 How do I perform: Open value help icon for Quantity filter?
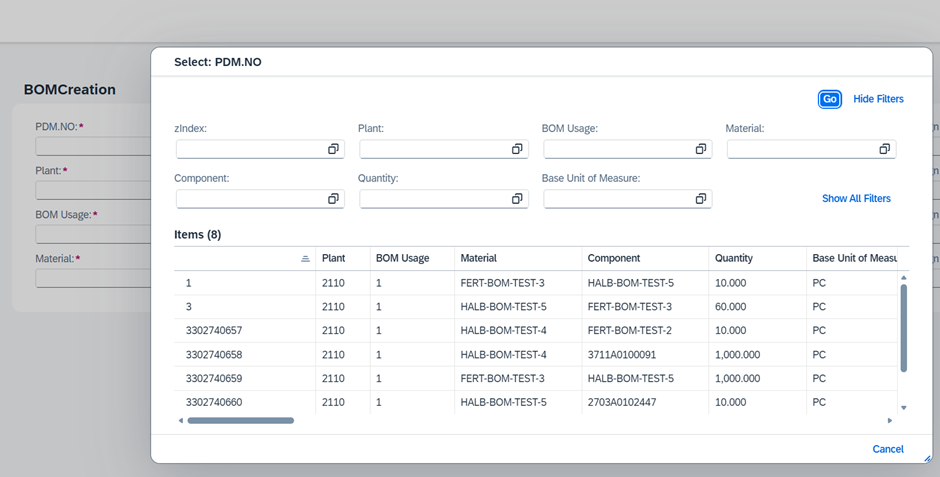coord(517,199)
